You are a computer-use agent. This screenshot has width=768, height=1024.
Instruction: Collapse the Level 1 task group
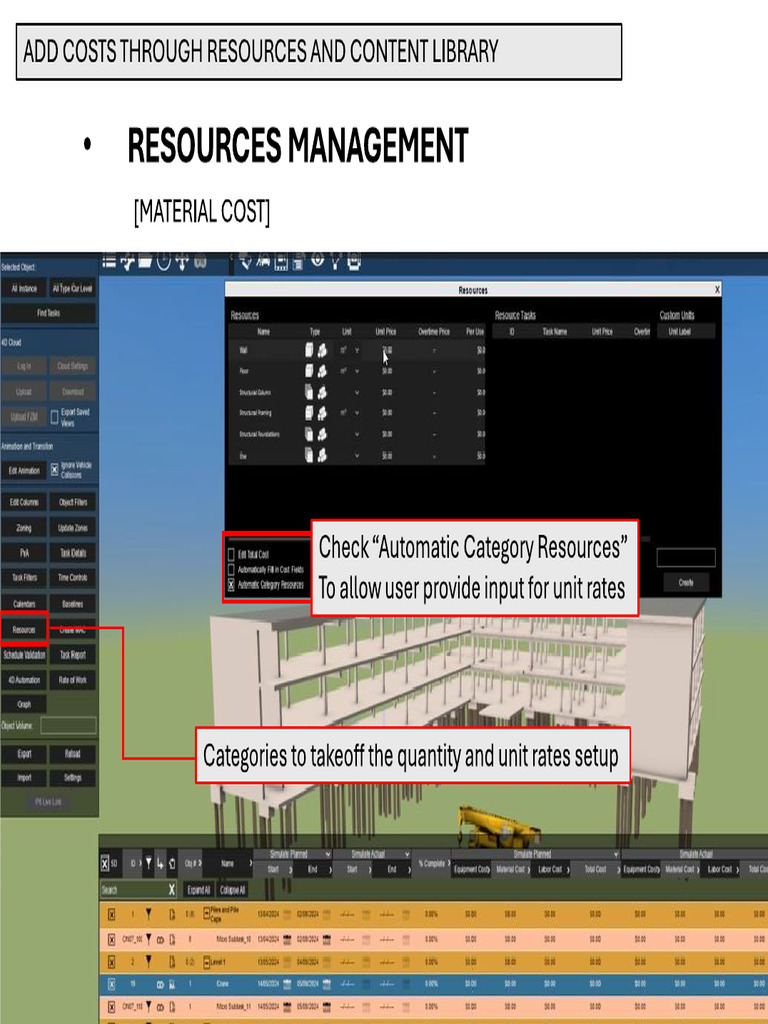[207, 961]
